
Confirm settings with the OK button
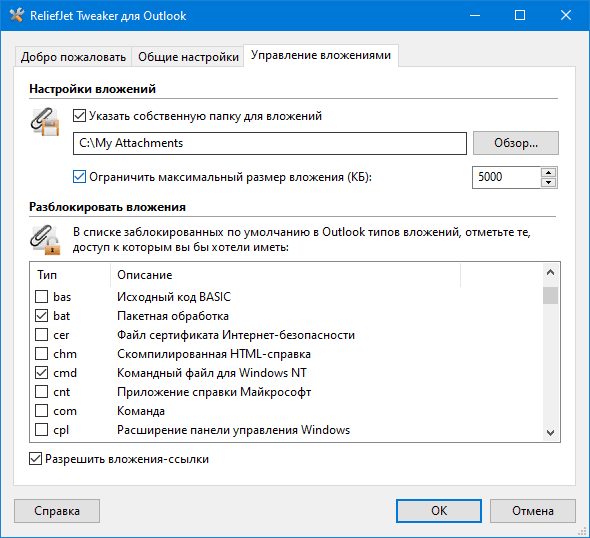coord(439,511)
